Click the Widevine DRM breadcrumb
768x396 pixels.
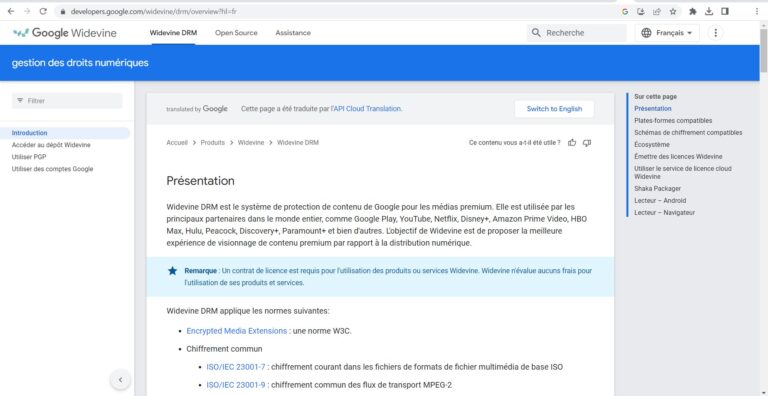pos(298,143)
